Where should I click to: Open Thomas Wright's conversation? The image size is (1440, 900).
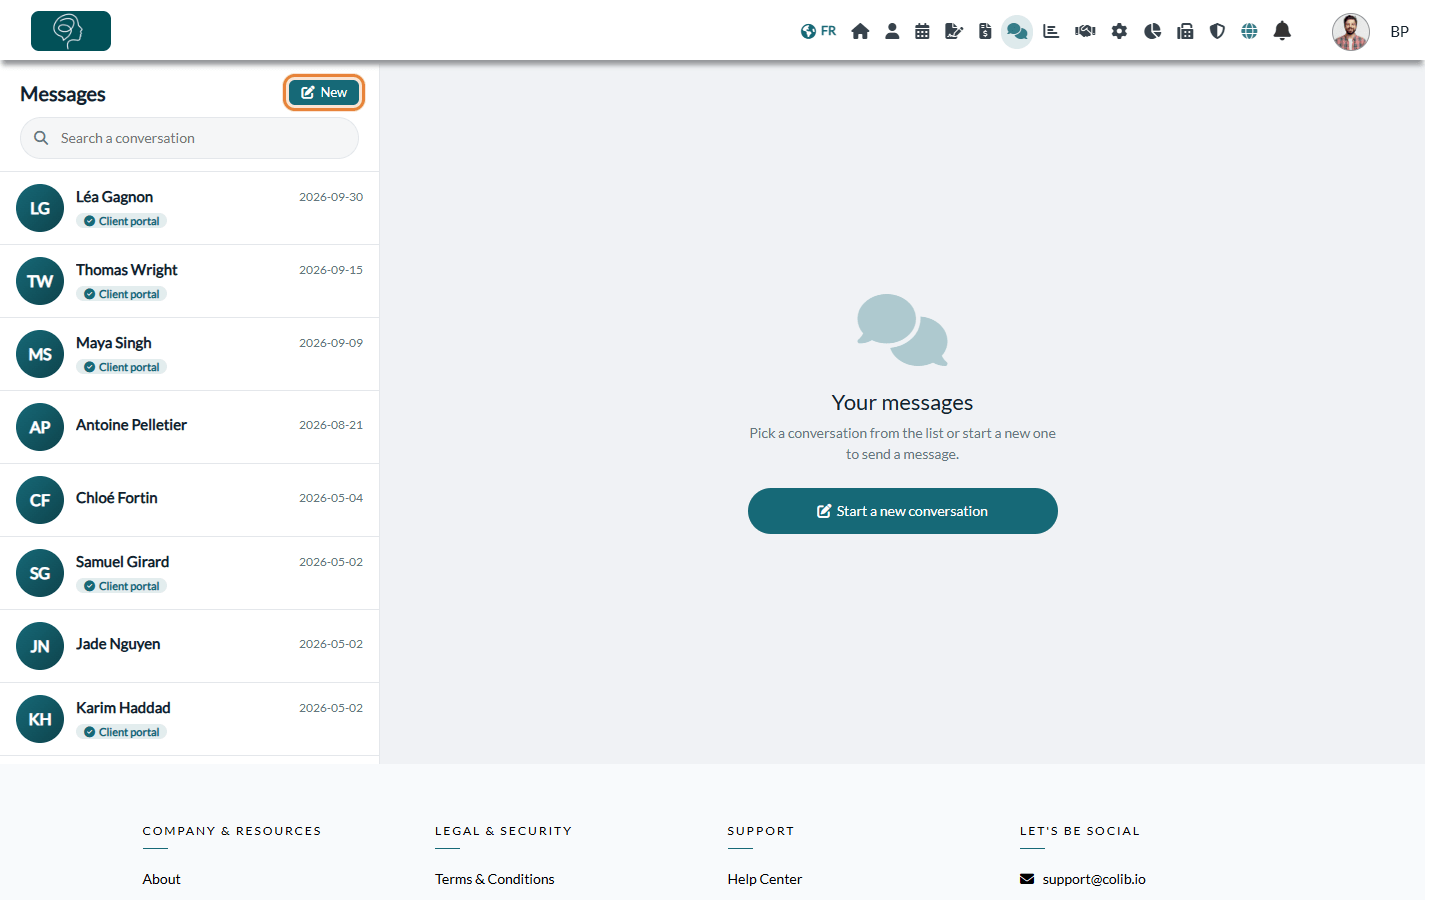189,281
